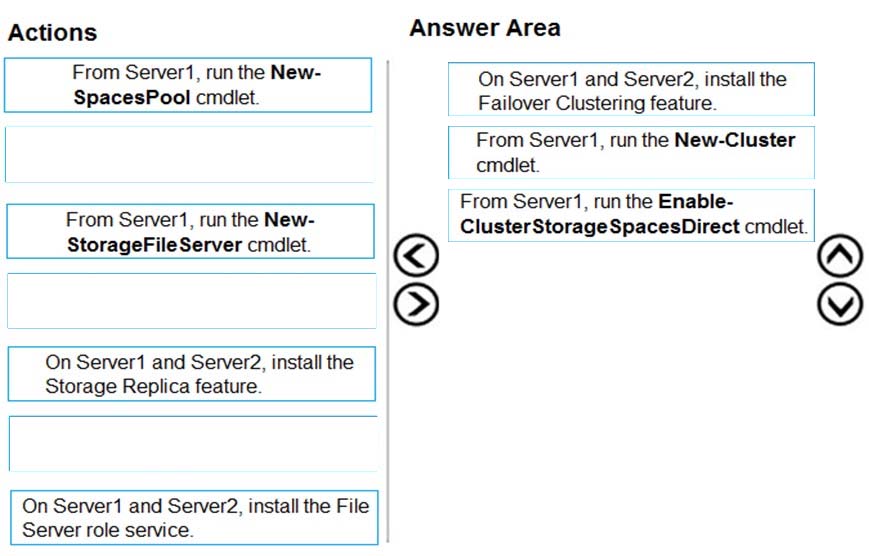
Task: Click the empty slot below New-SpacesPool
Action: (190, 154)
